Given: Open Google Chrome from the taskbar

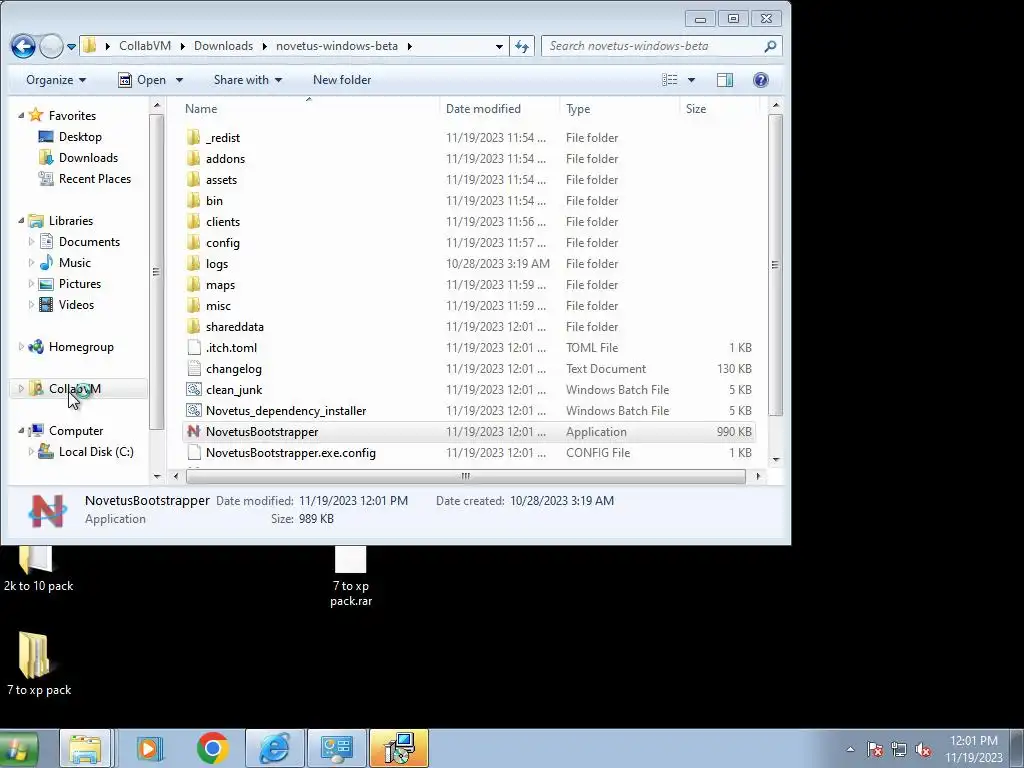Looking at the screenshot, I should [212, 748].
